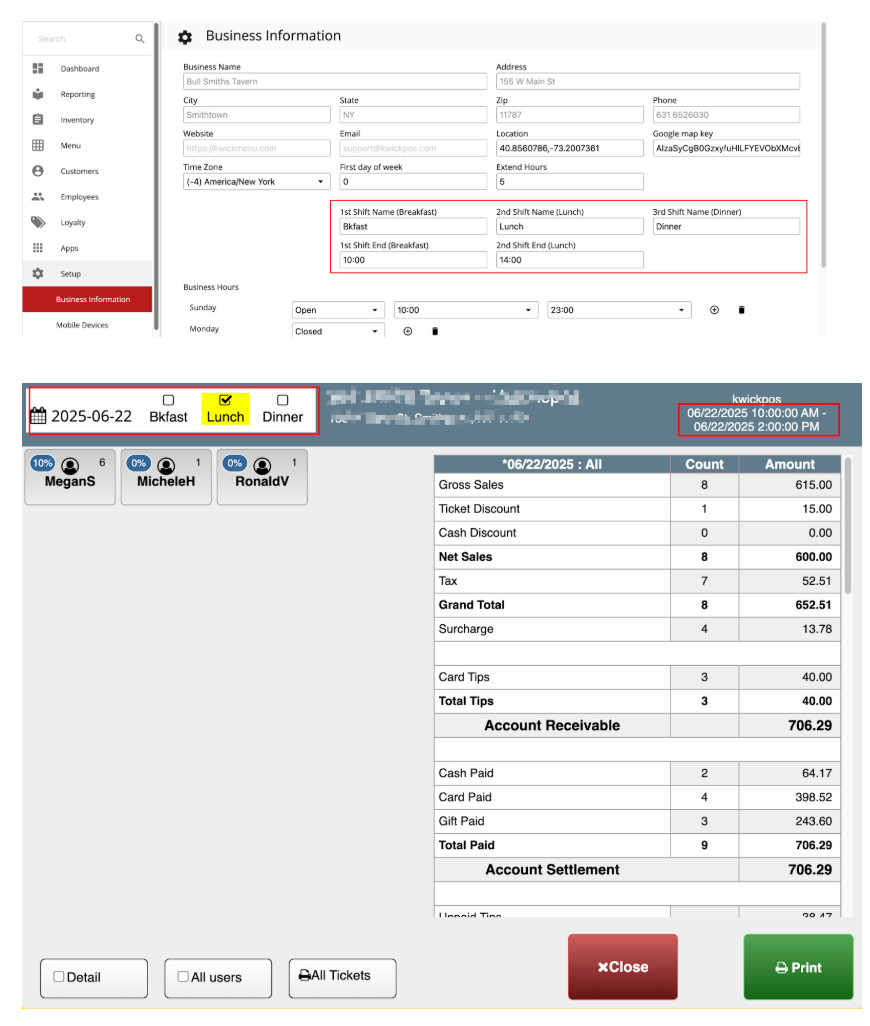
Task: Click the First day of week field
Action: tap(413, 181)
